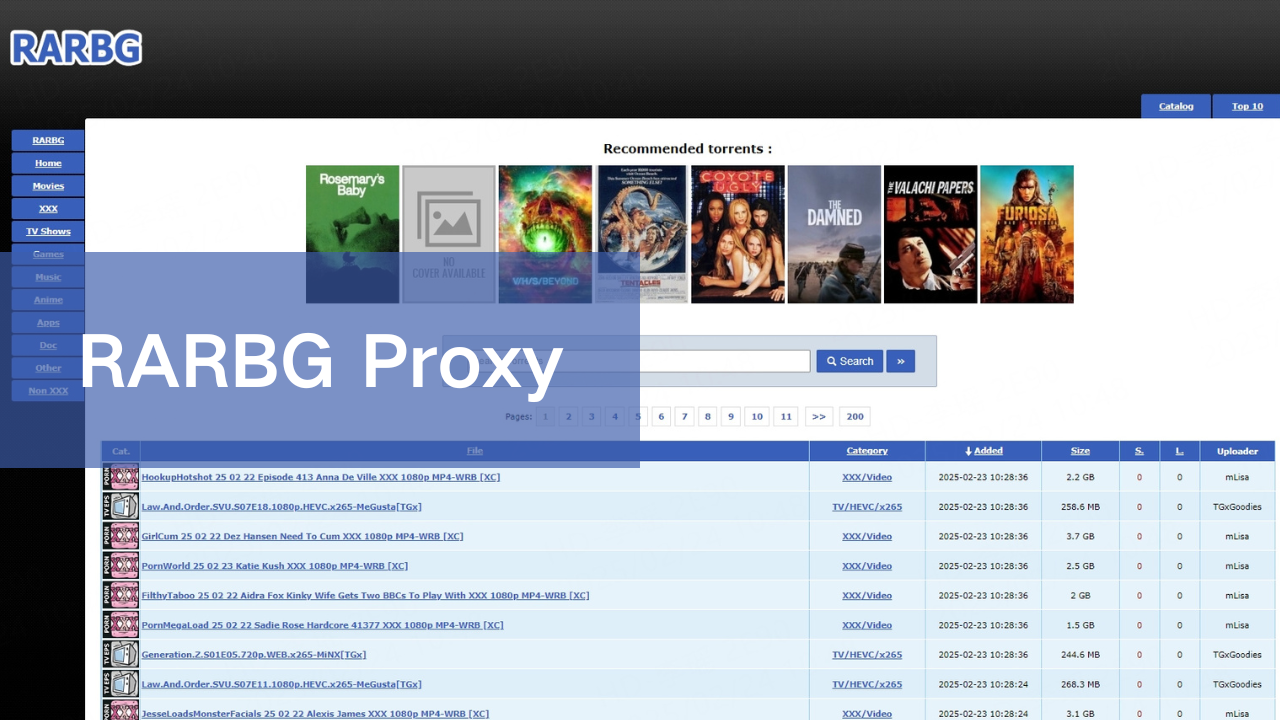
Task: Click size value 244.6 MB
Action: coord(1080,655)
